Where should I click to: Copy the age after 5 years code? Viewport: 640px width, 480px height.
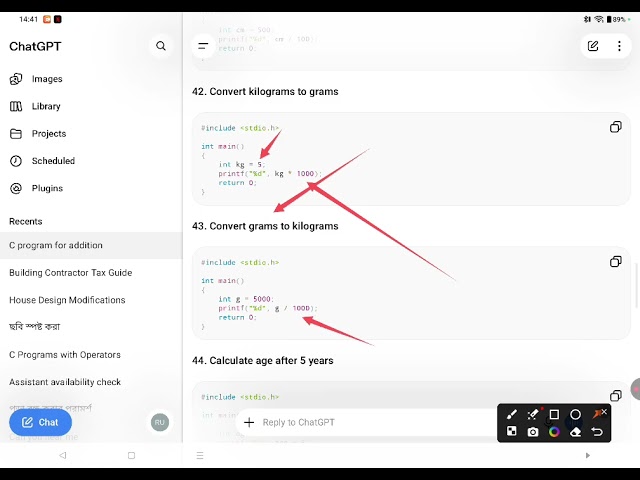point(616,396)
